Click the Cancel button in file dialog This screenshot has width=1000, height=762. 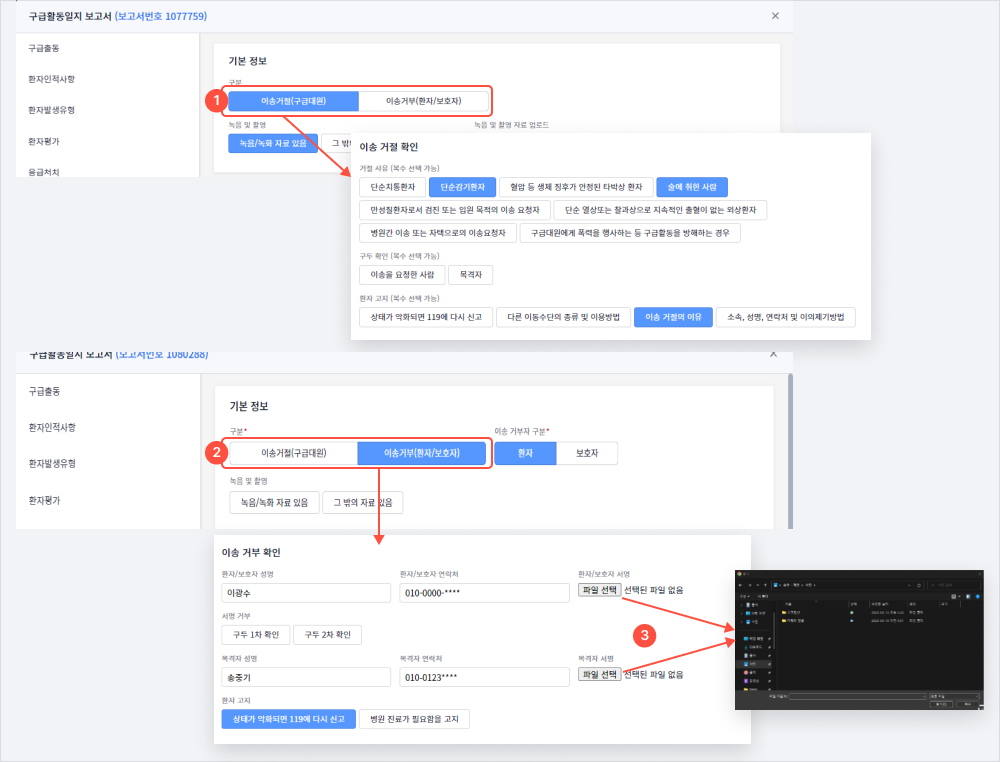coord(967,704)
